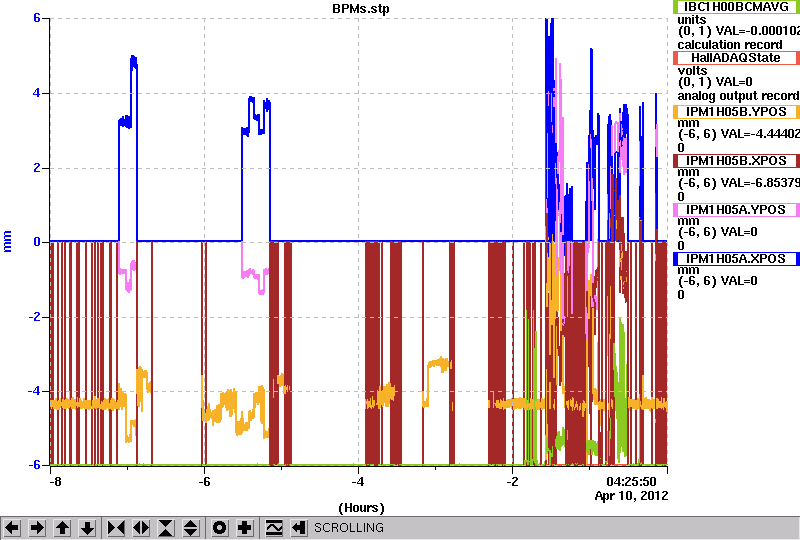The image size is (800, 540).
Task: Click the -8 hours axis tick label
Action: (x=55, y=482)
